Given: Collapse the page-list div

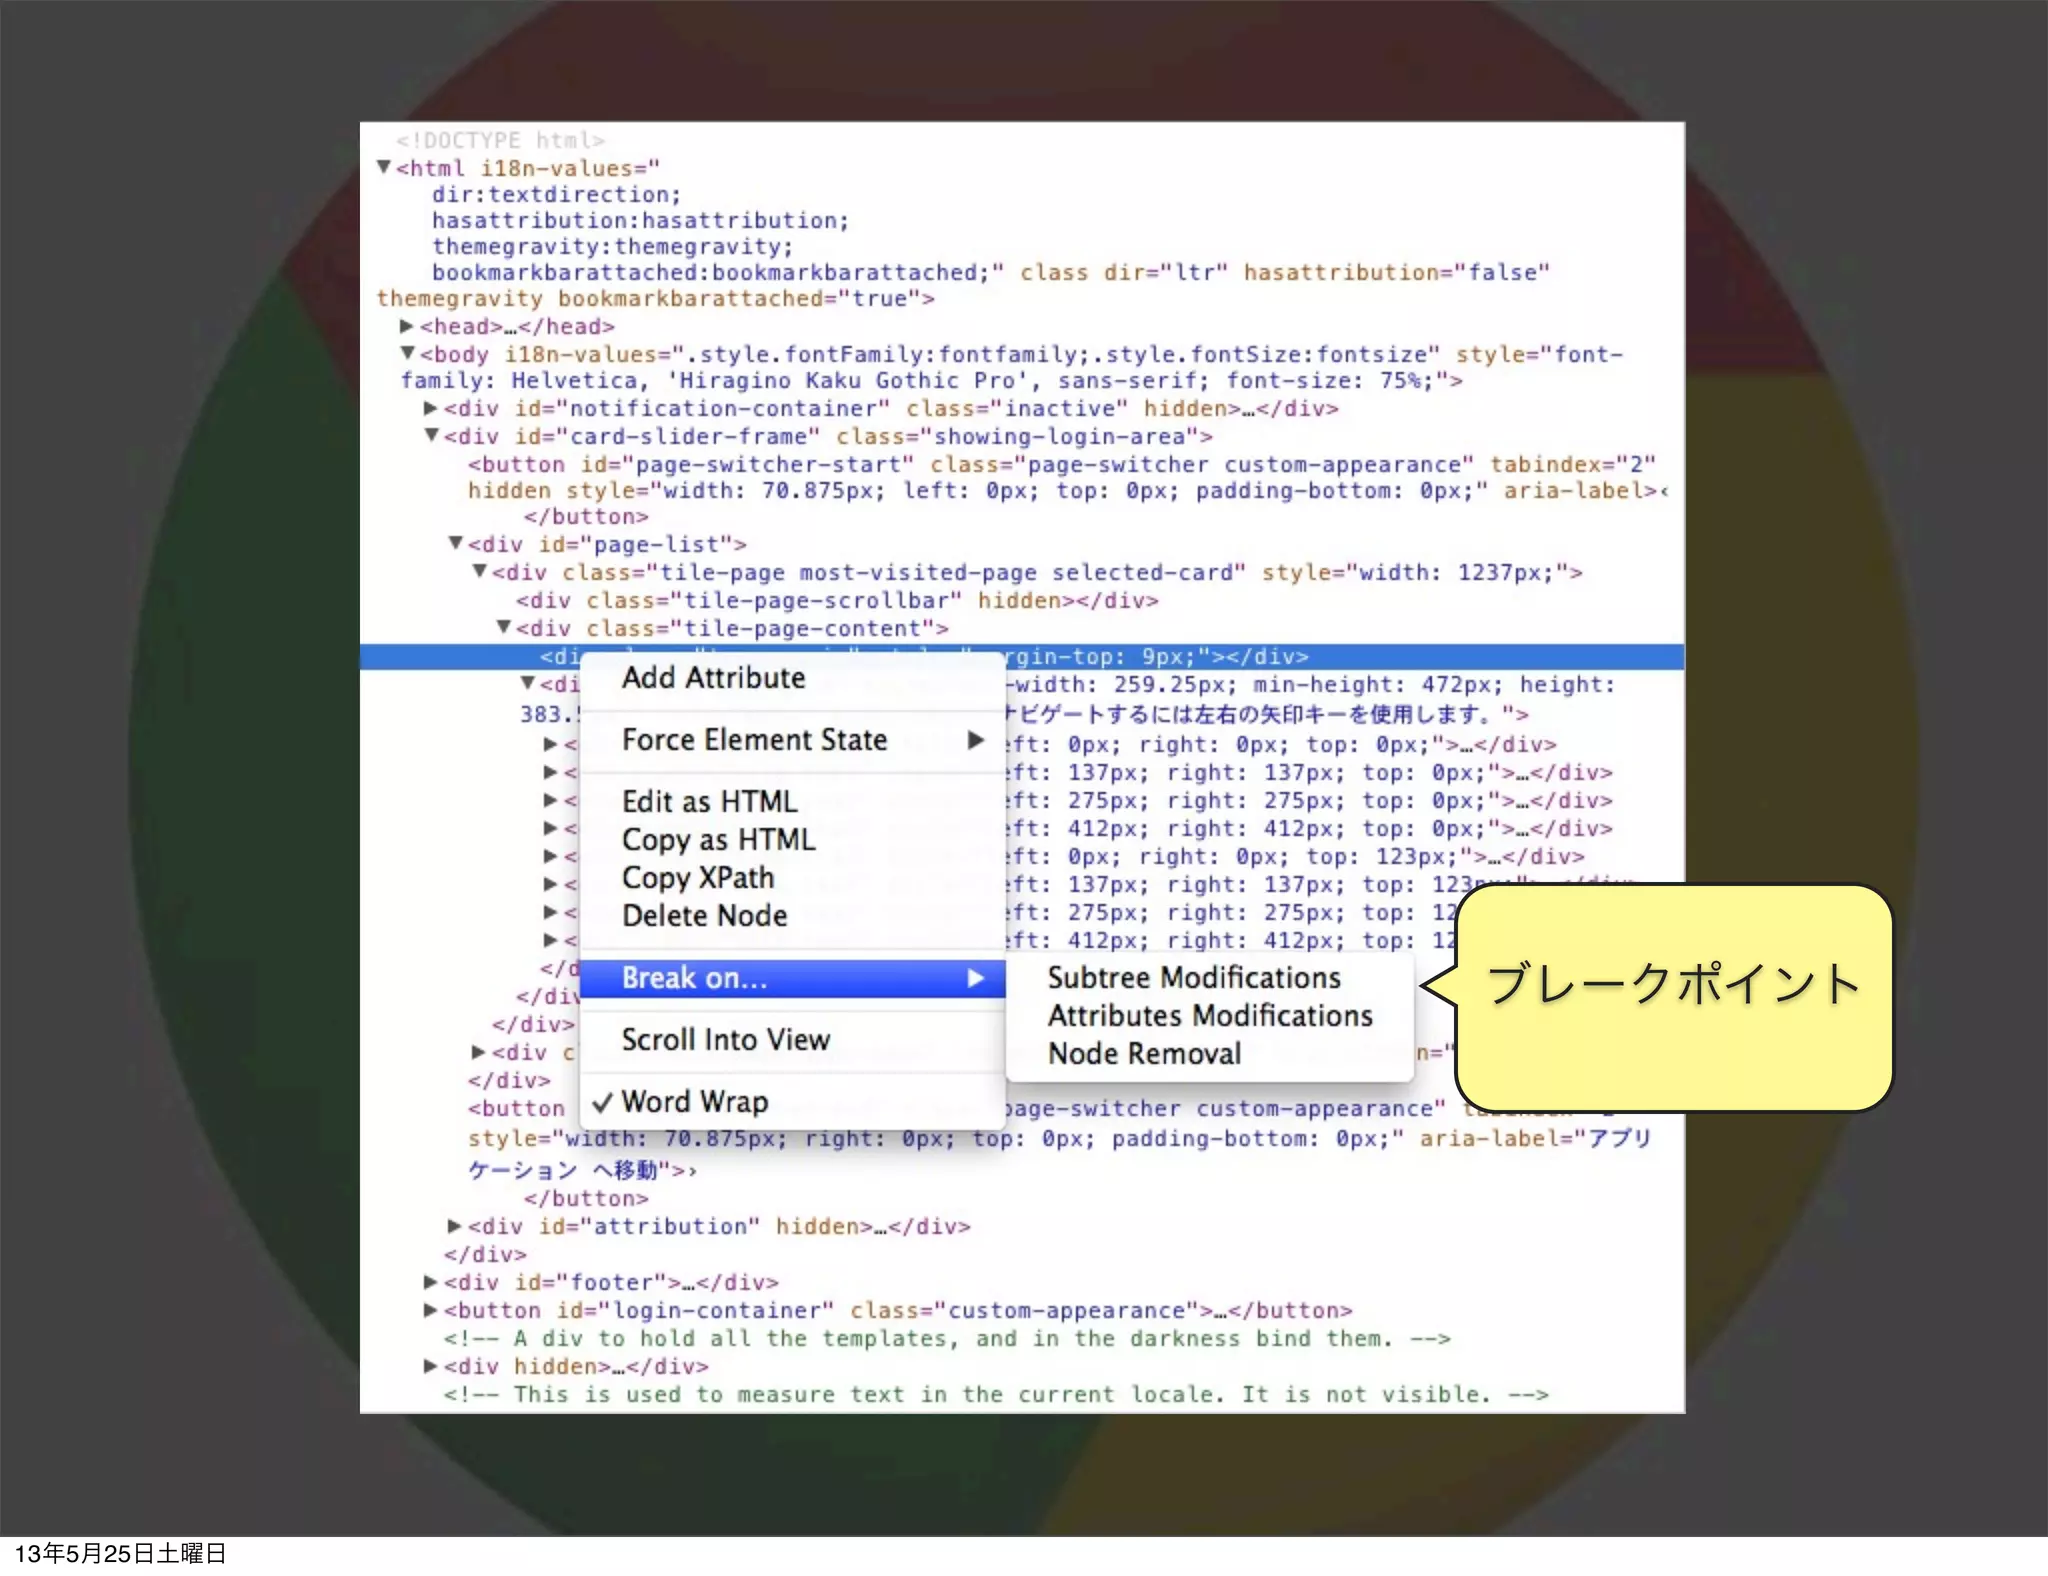Looking at the screenshot, I should [455, 543].
